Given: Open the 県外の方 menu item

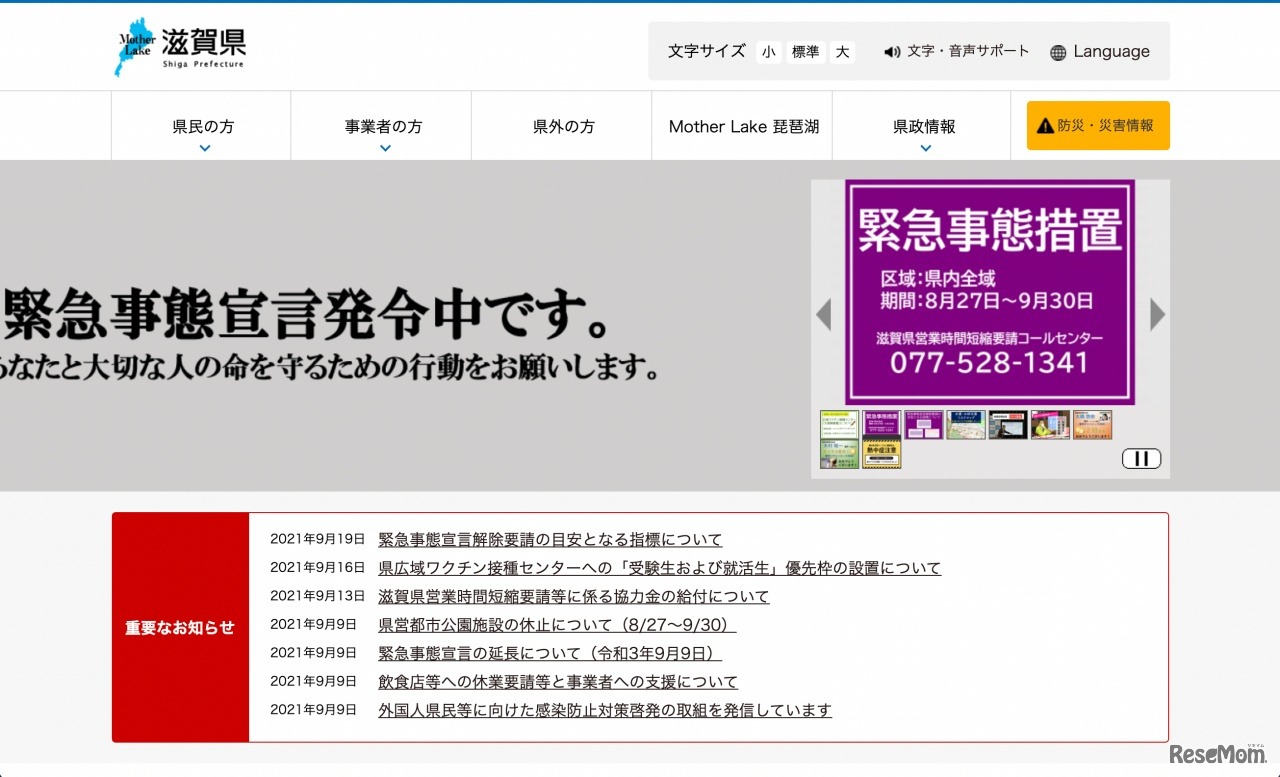Looking at the screenshot, I should (x=563, y=127).
